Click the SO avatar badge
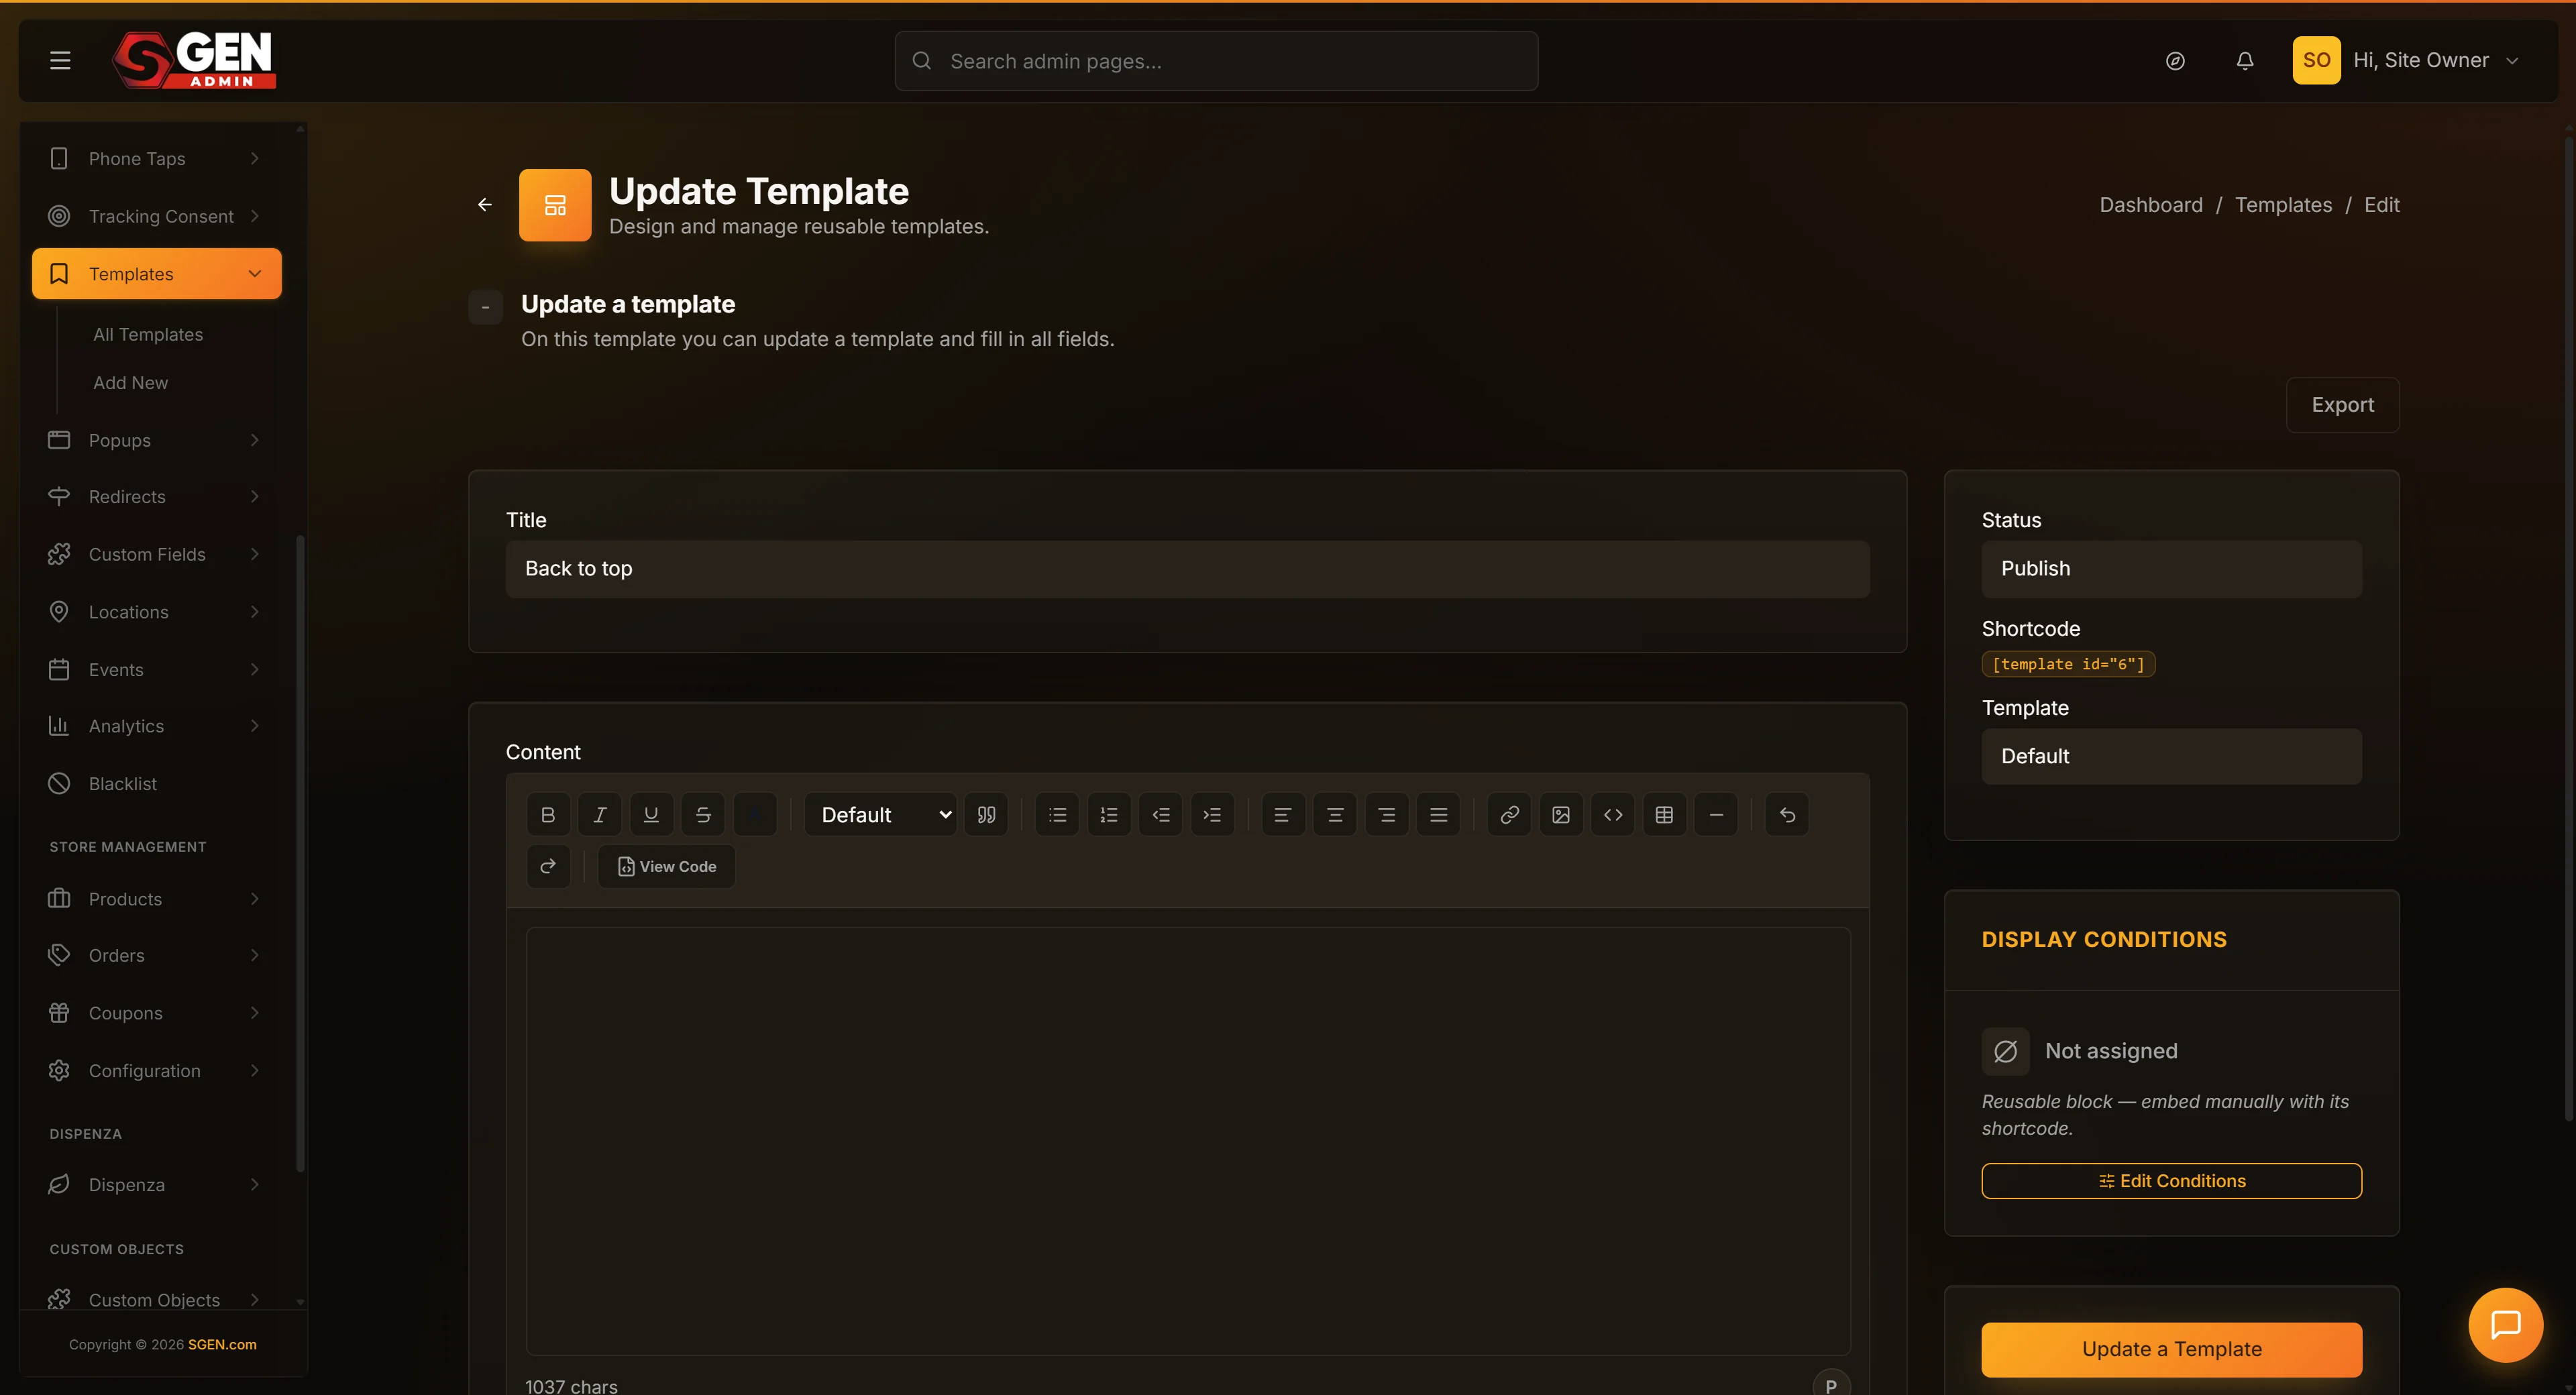 coord(2316,60)
